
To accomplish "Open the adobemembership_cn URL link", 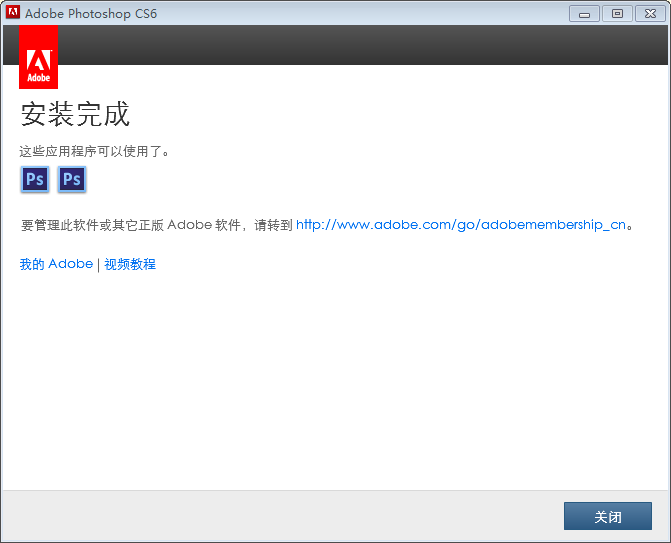I will [461, 225].
